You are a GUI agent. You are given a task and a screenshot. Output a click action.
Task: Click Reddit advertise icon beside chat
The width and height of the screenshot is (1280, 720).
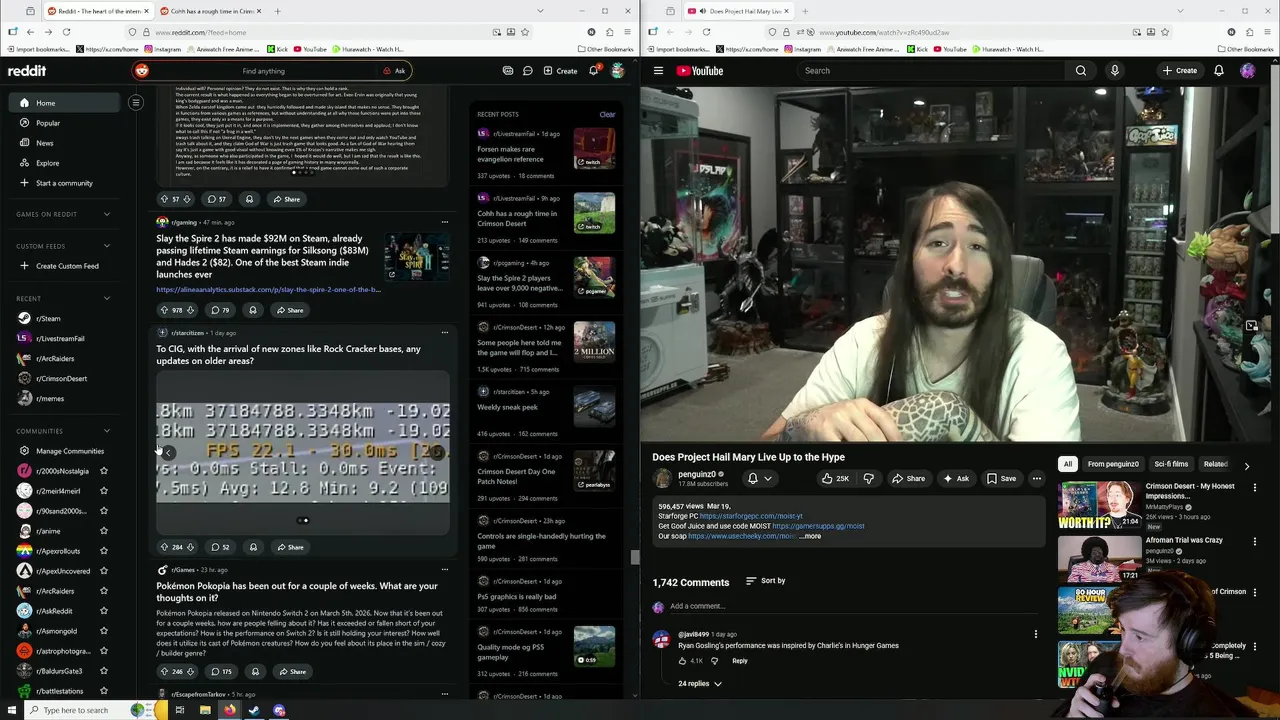point(508,71)
